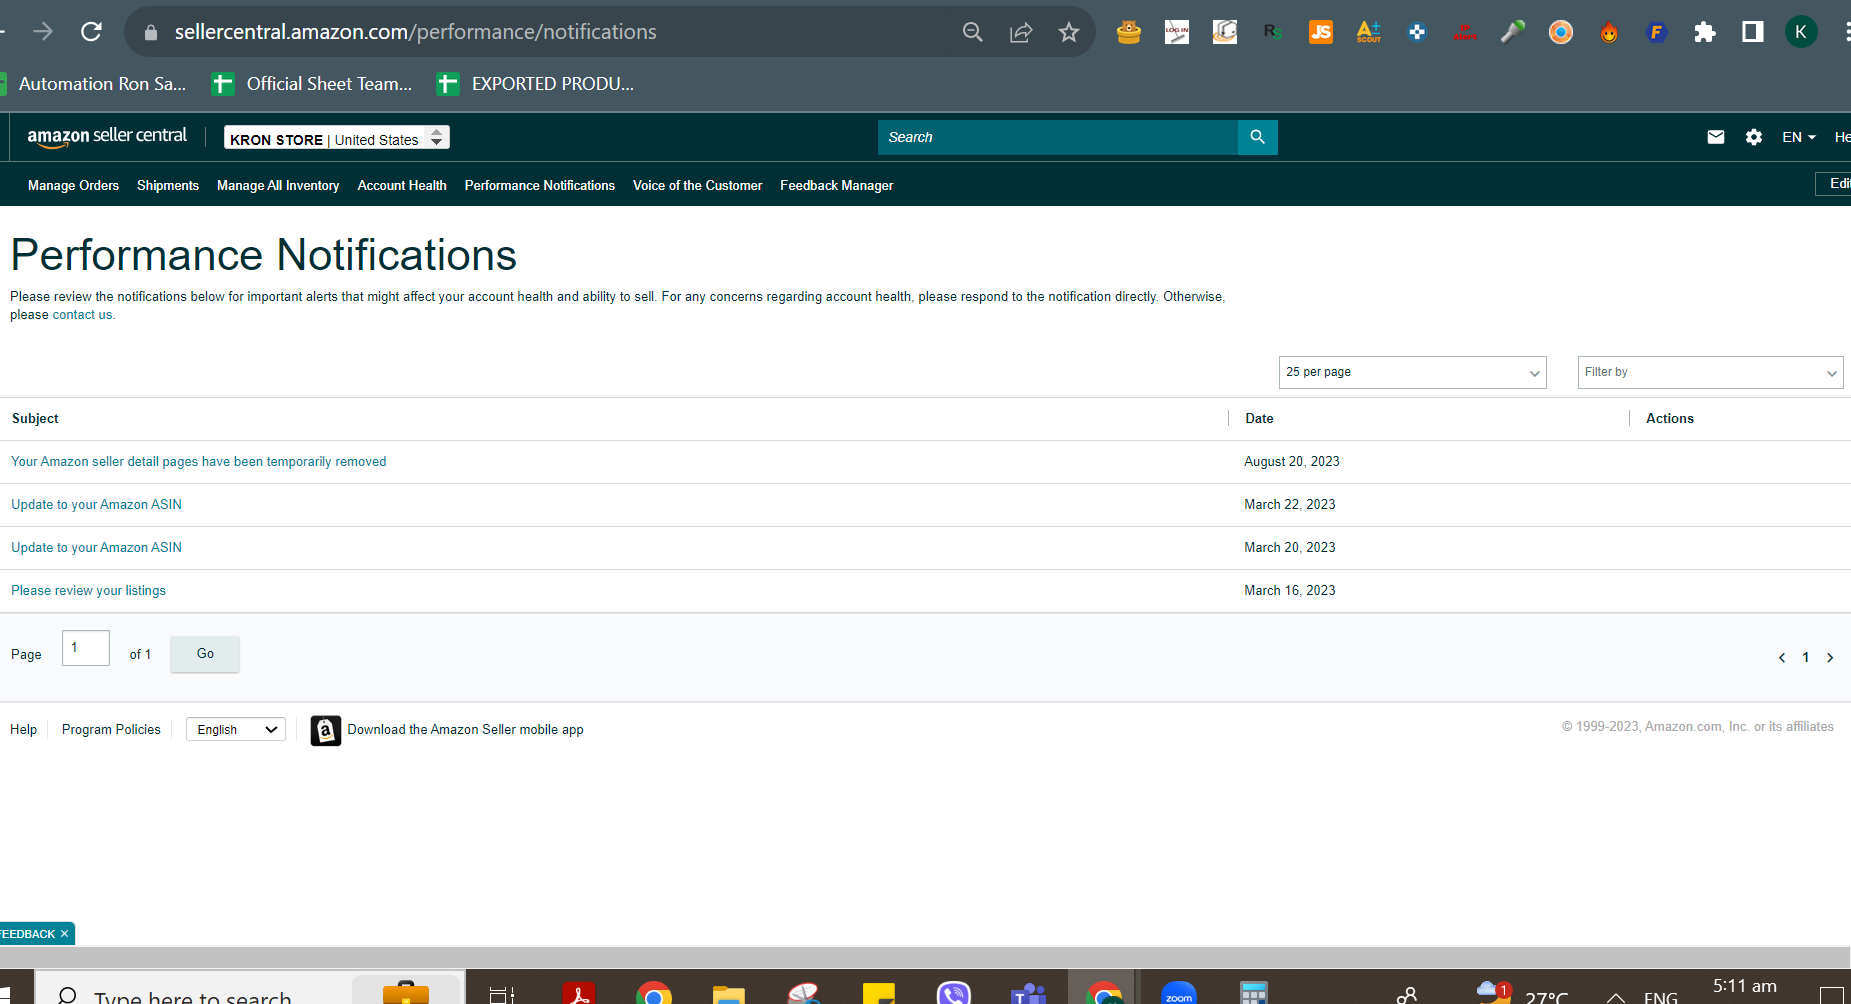This screenshot has width=1851, height=1004.
Task: Open the LOG IN extension icon
Action: (1177, 32)
